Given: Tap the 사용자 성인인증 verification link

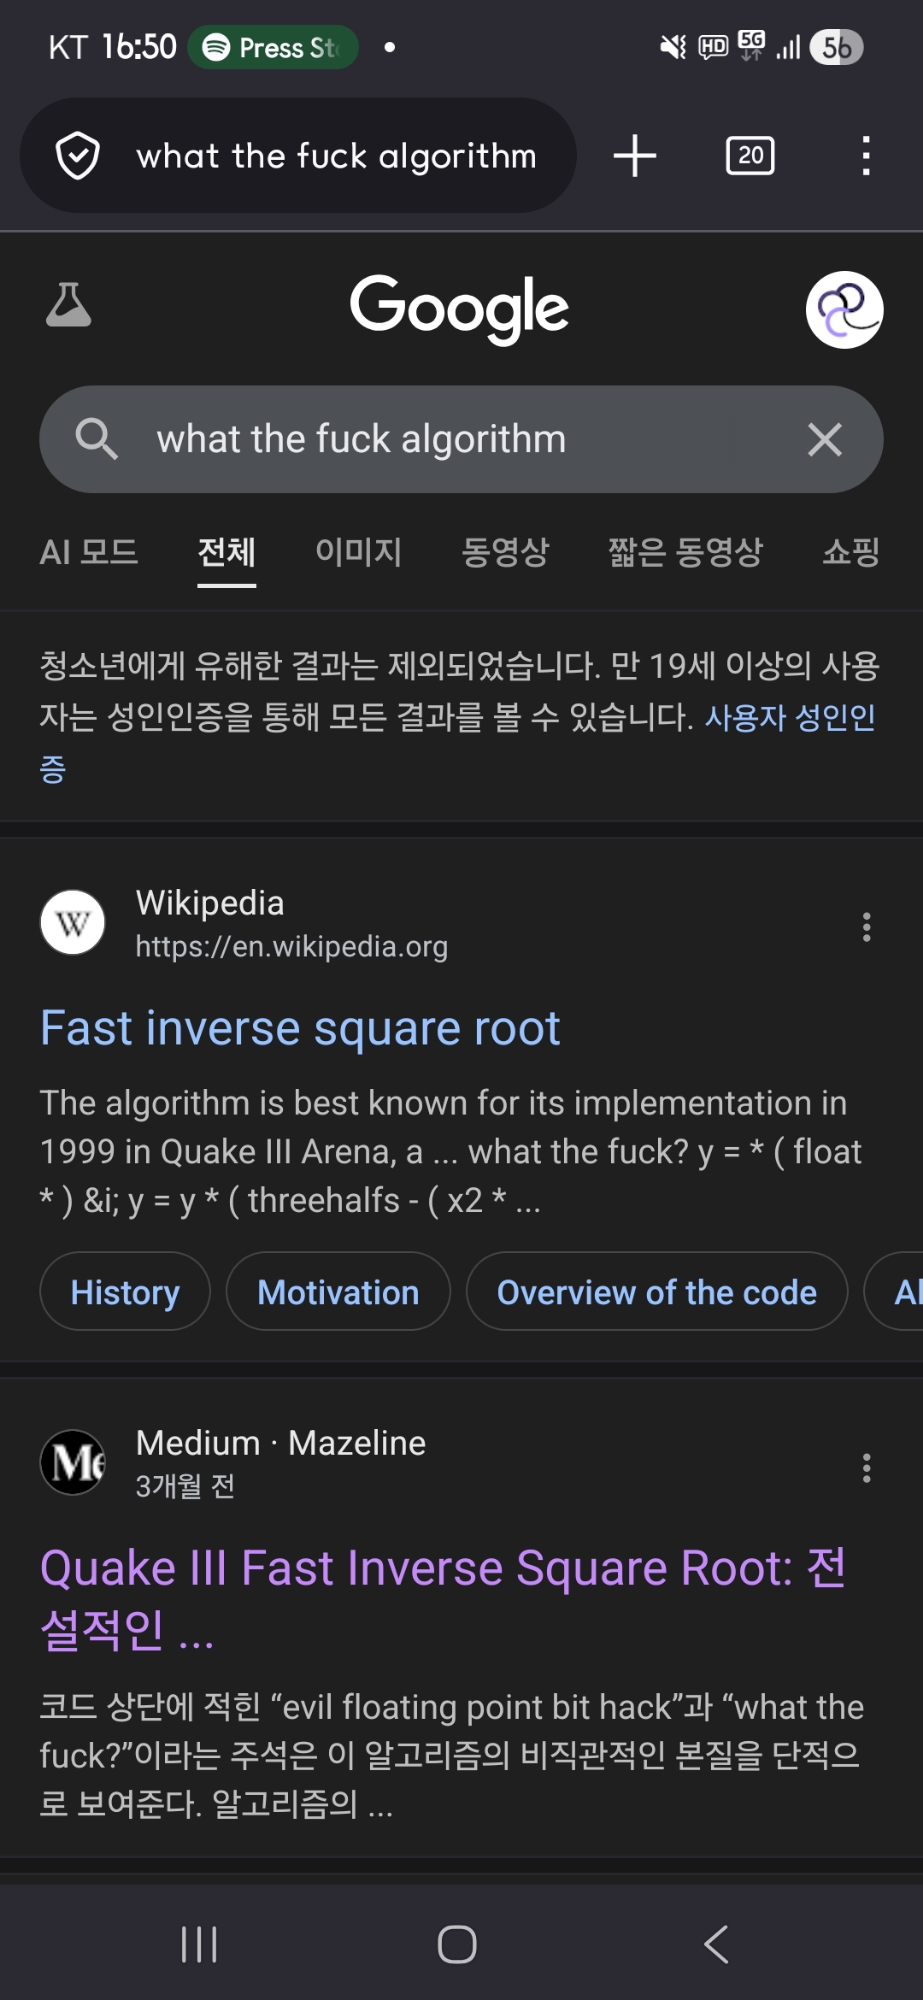Looking at the screenshot, I should coord(790,718).
